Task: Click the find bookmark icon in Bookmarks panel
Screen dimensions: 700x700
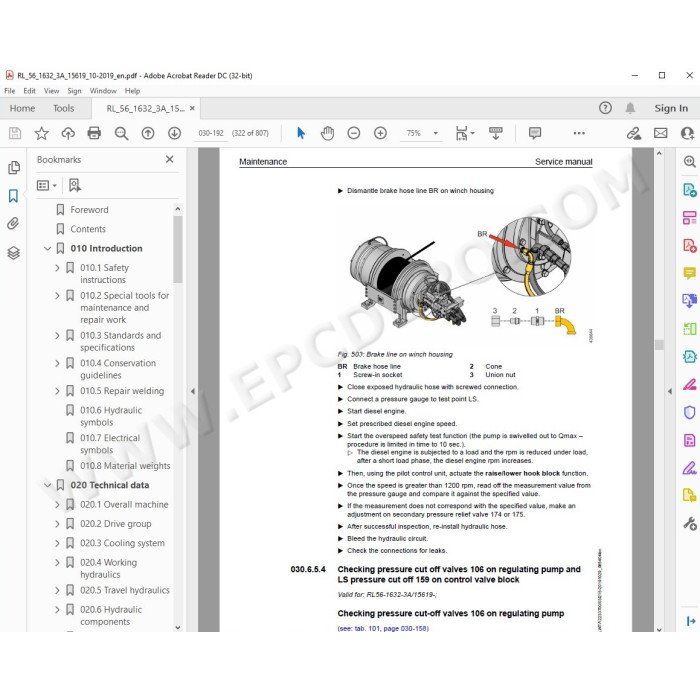Action: point(75,185)
